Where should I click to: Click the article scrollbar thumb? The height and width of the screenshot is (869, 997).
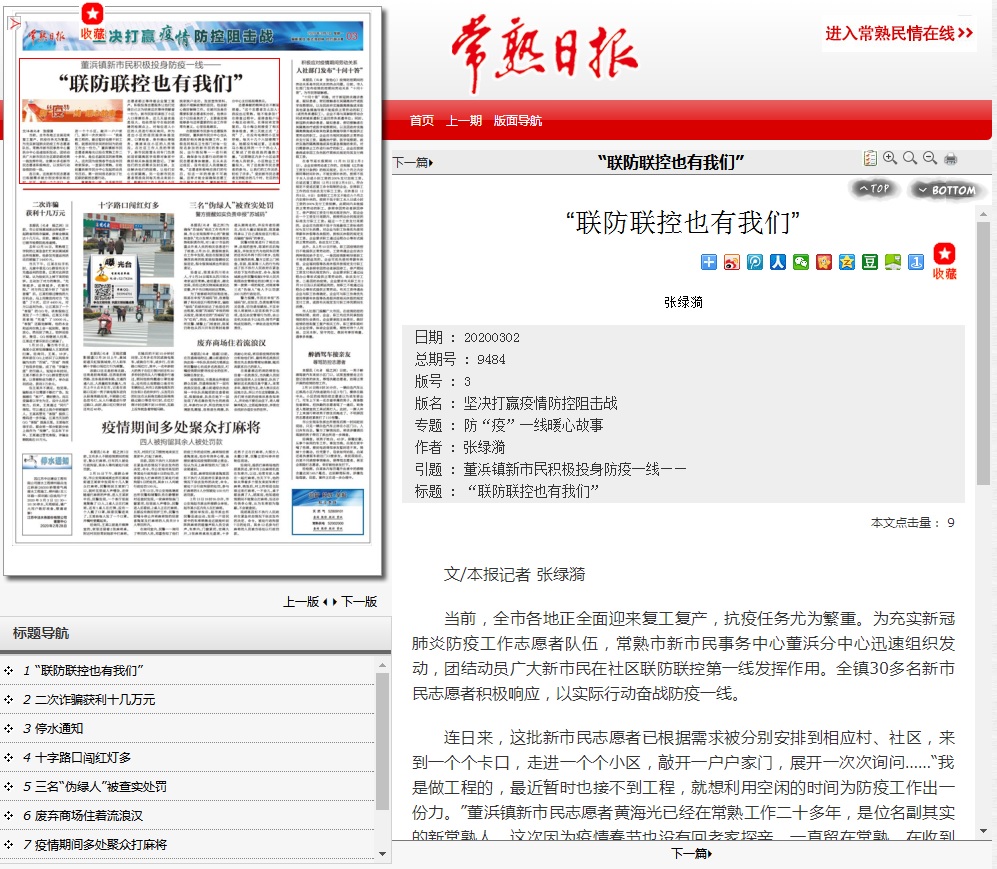[x=983, y=353]
